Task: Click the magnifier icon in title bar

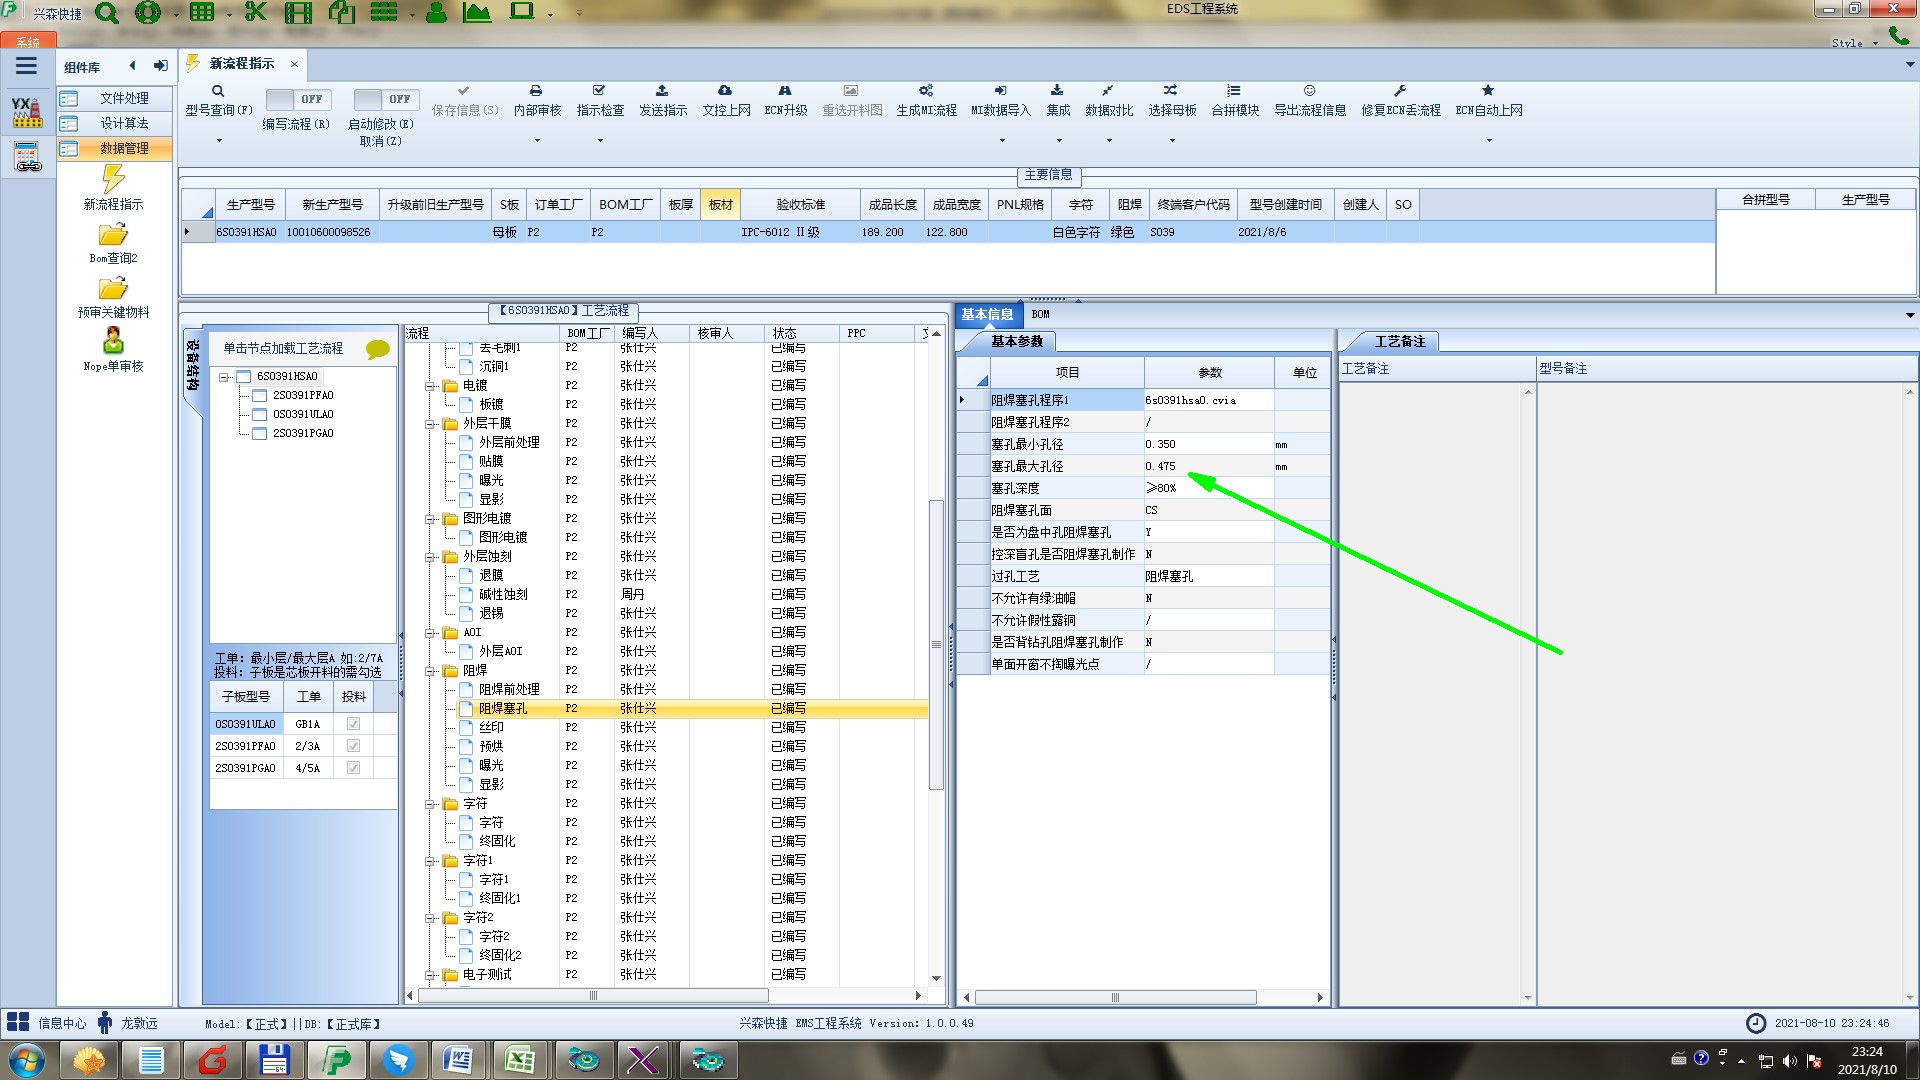Action: point(107,13)
